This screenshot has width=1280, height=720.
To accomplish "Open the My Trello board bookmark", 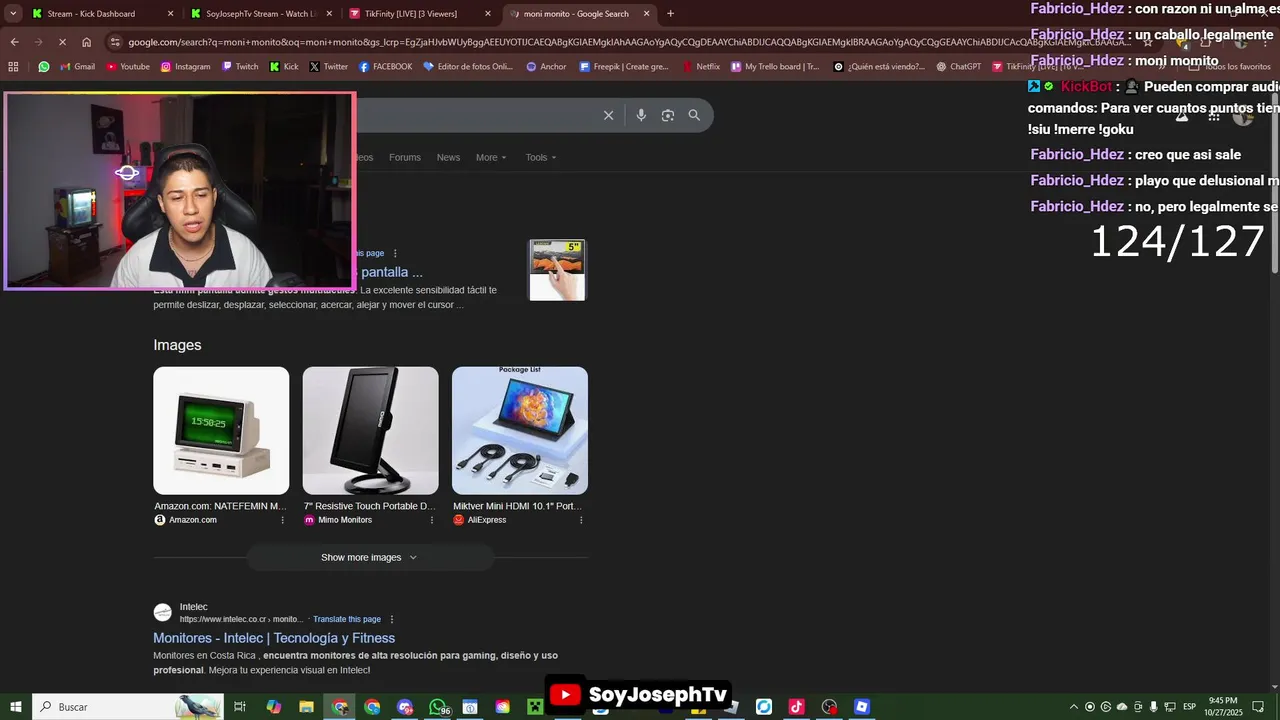I will (775, 67).
